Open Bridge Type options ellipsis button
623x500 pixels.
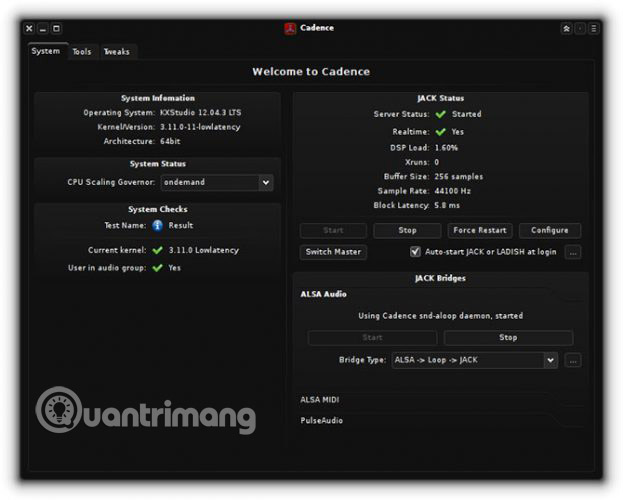click(573, 361)
